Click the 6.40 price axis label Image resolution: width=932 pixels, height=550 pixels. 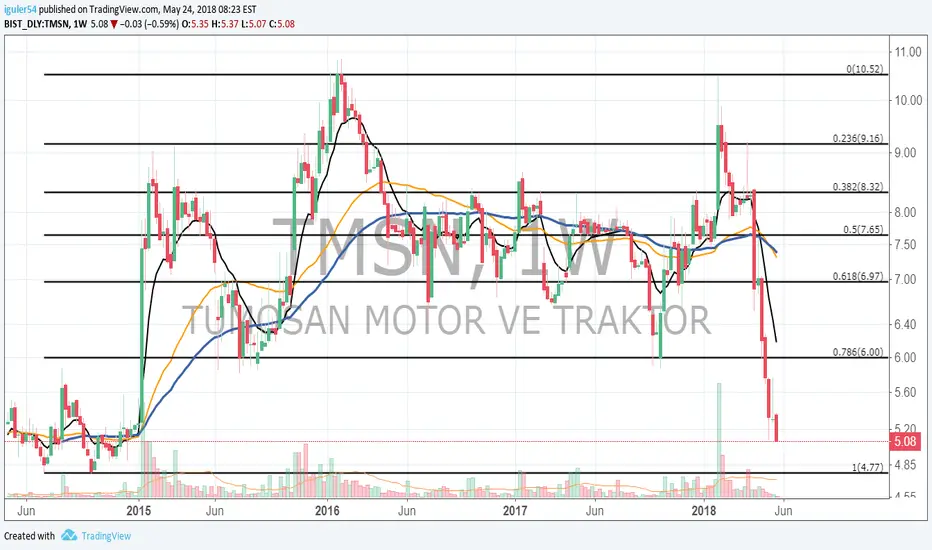click(x=905, y=325)
